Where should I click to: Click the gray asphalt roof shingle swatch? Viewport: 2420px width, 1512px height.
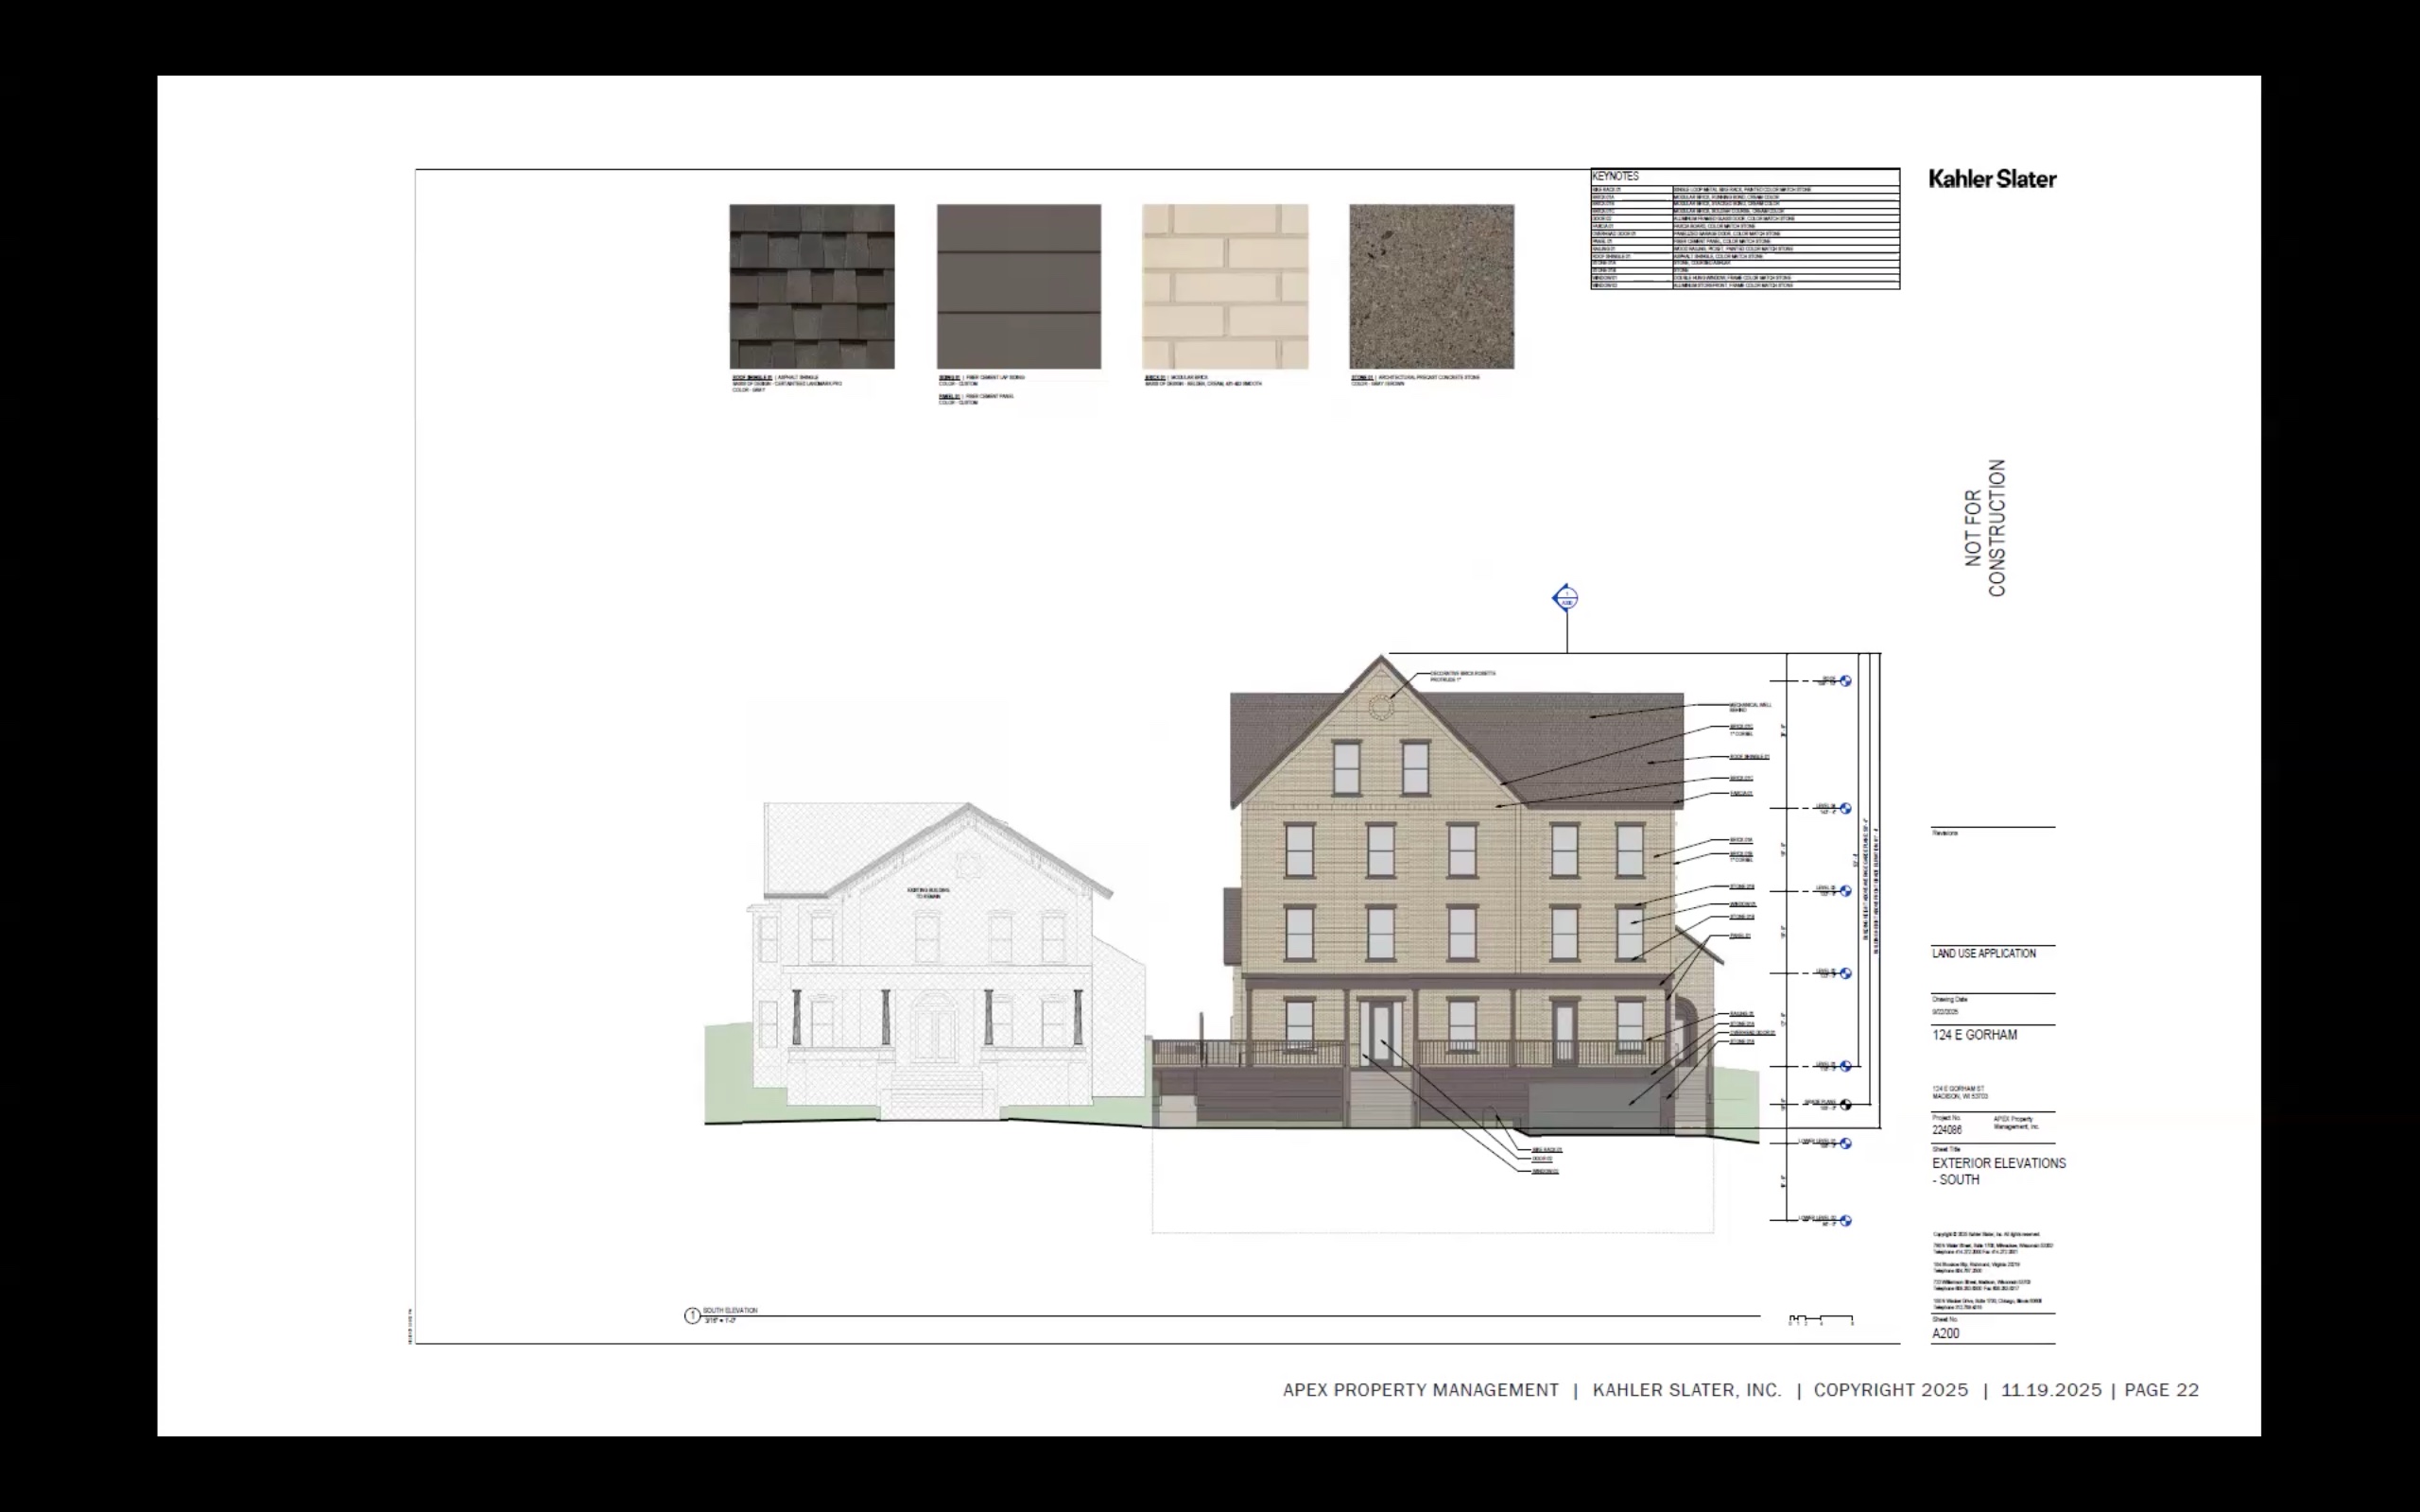[x=812, y=287]
